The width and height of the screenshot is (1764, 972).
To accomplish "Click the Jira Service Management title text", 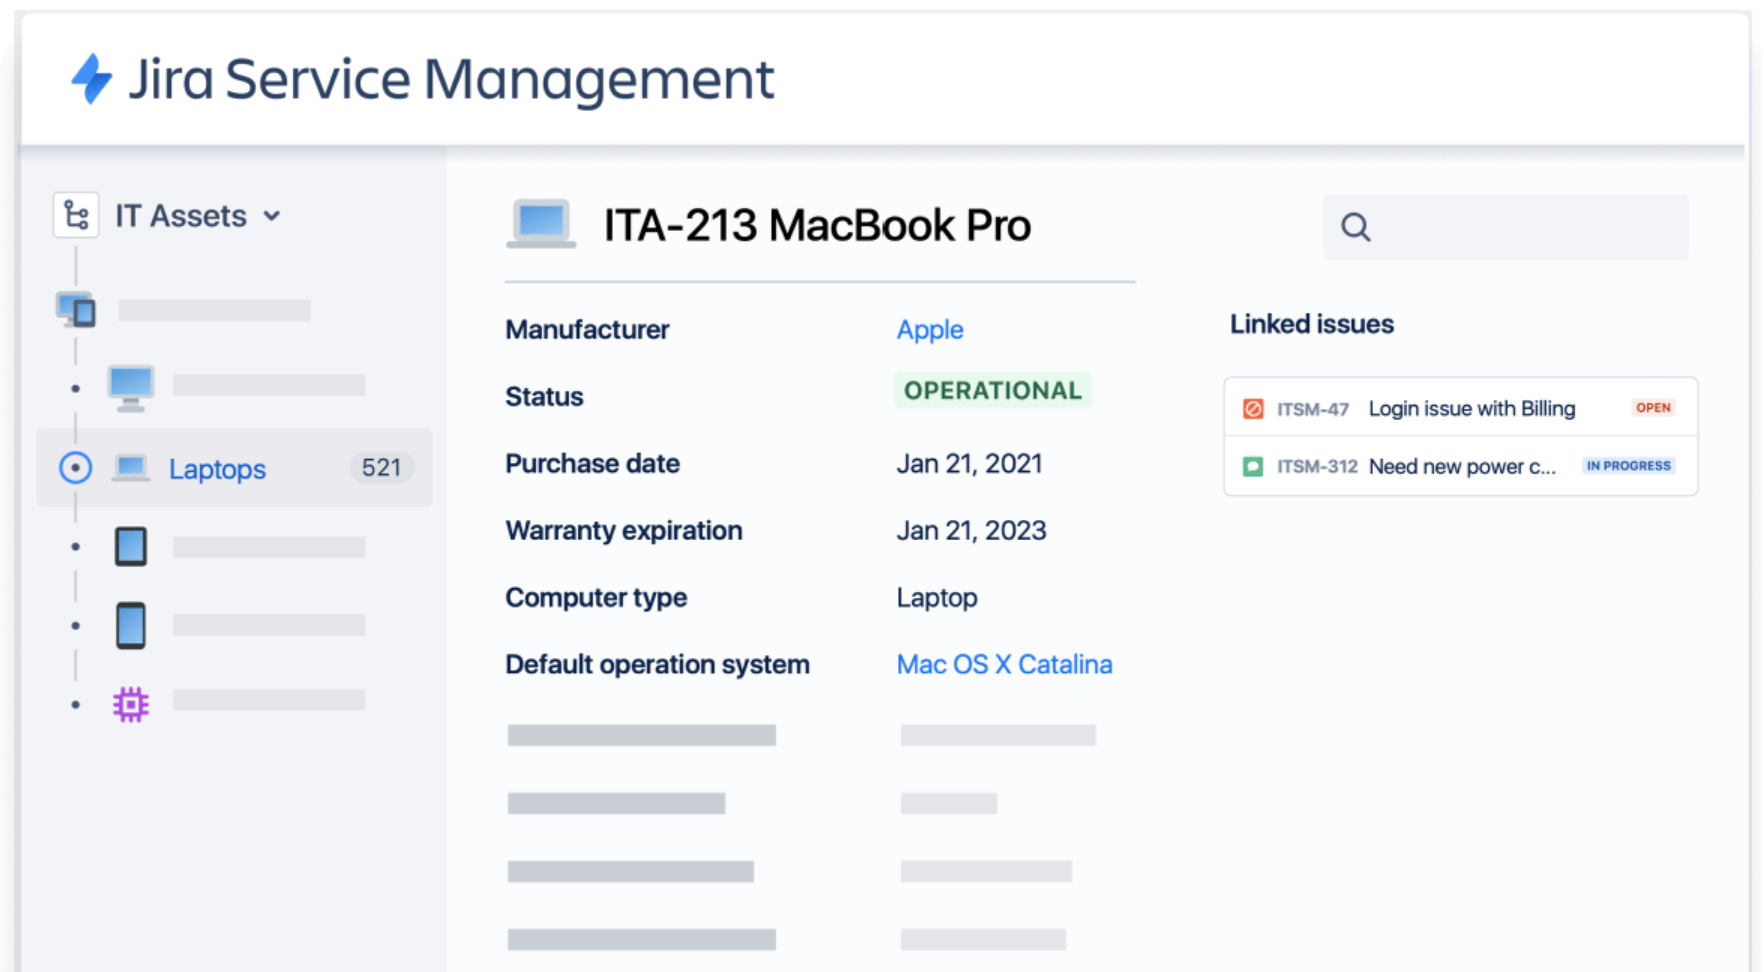I will pos(451,79).
